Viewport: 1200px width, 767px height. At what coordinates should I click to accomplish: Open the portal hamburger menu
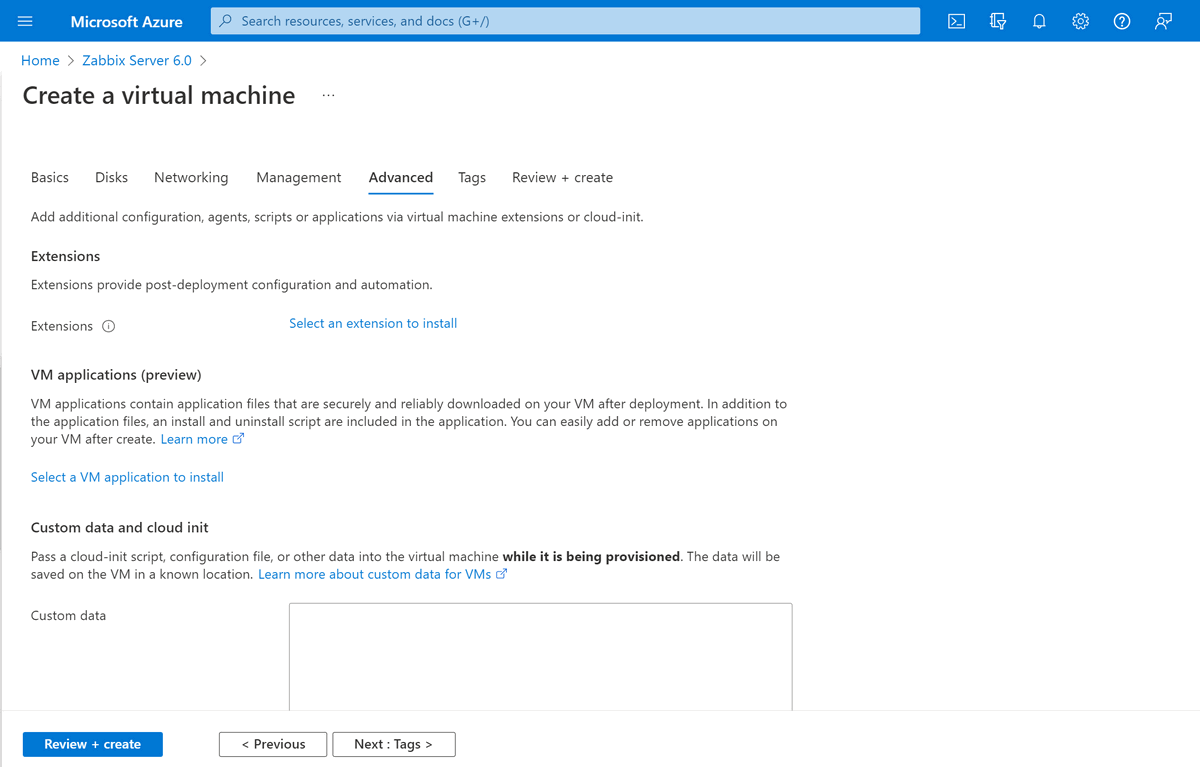pyautogui.click(x=25, y=21)
